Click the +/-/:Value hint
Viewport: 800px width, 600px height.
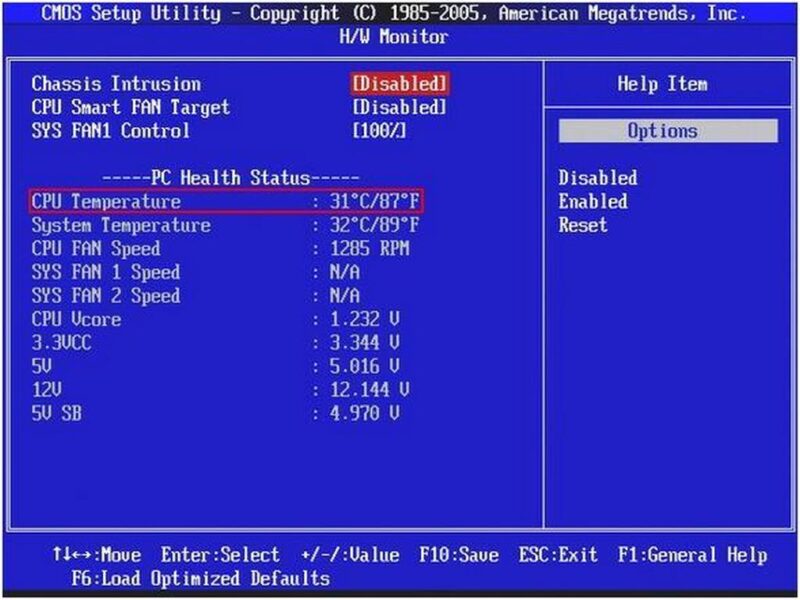tap(350, 555)
